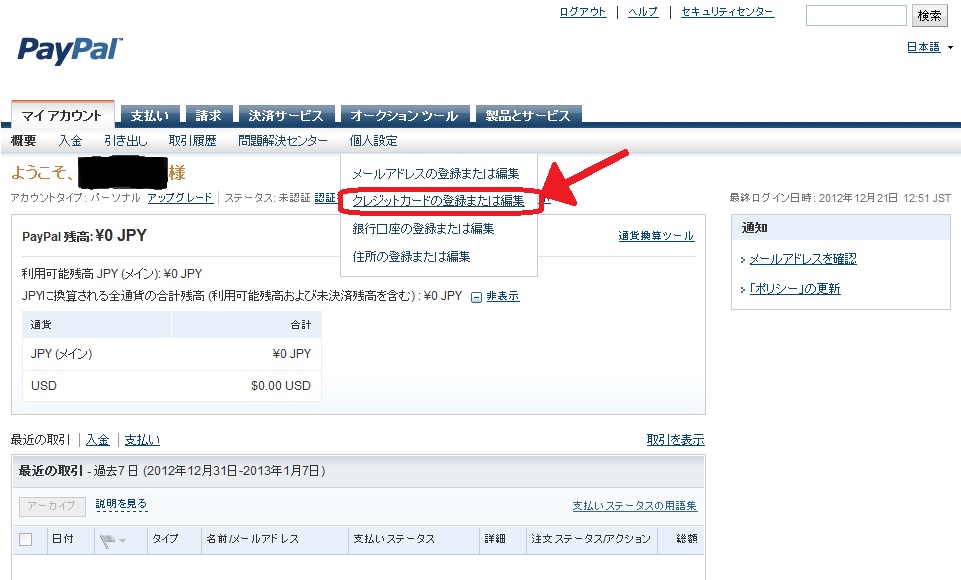Image resolution: width=961 pixels, height=580 pixels.
Task: Open the 製品とサービス tab
Action: tap(528, 115)
